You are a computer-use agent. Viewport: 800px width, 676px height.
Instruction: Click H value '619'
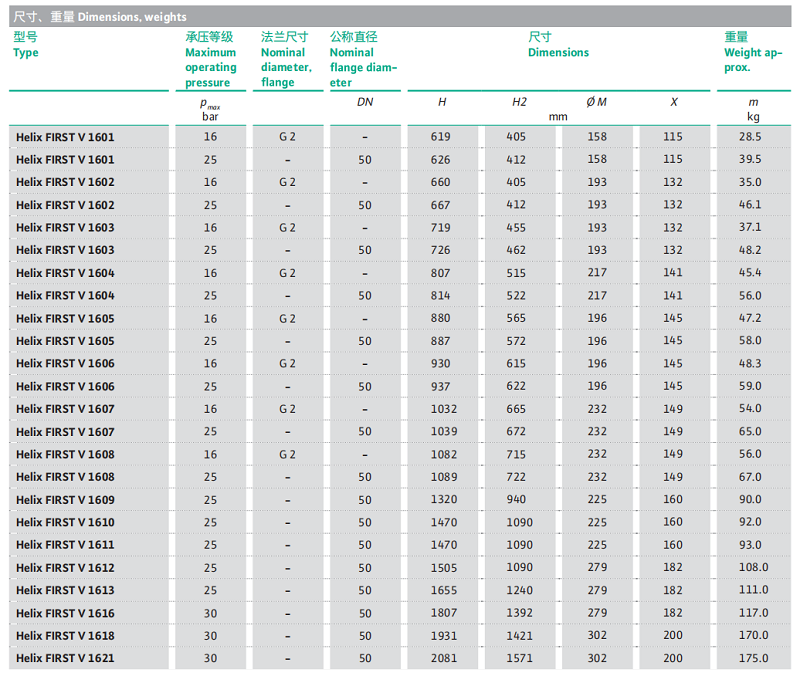[x=440, y=137]
